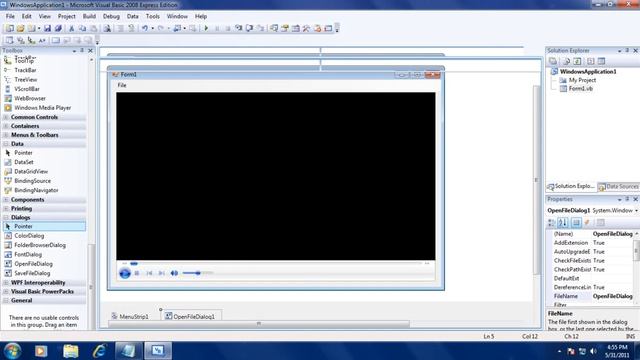Adjust the media player volume slider
The image size is (640, 360).
point(198,273)
